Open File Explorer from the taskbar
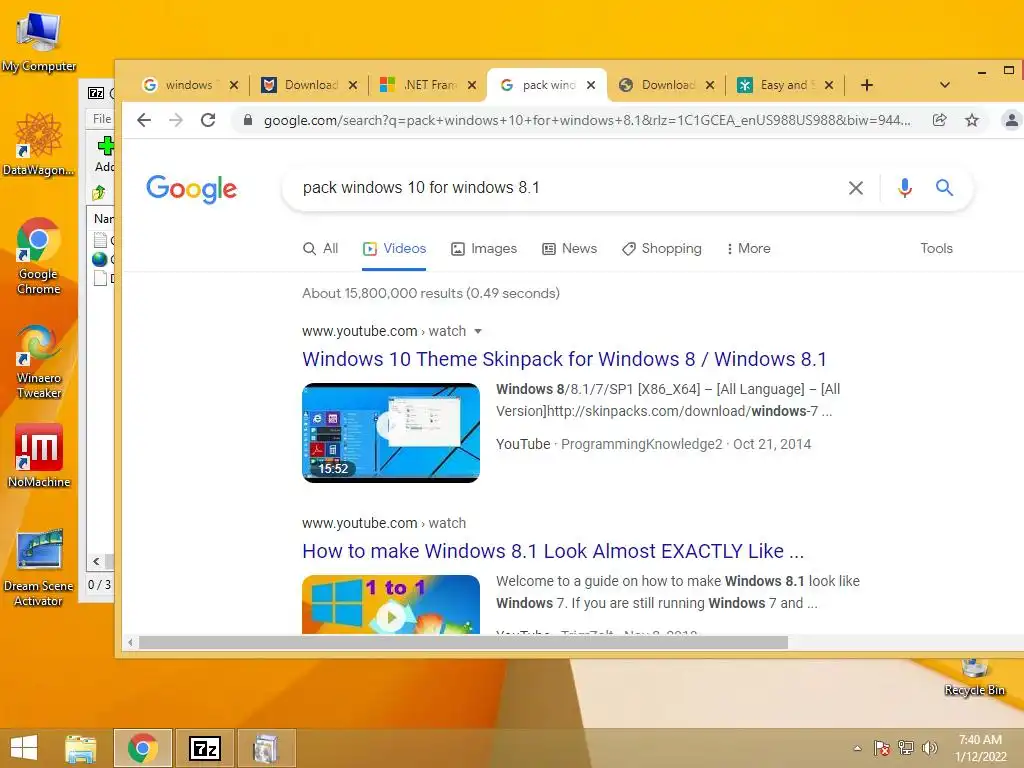The height and width of the screenshot is (768, 1024). (x=81, y=748)
